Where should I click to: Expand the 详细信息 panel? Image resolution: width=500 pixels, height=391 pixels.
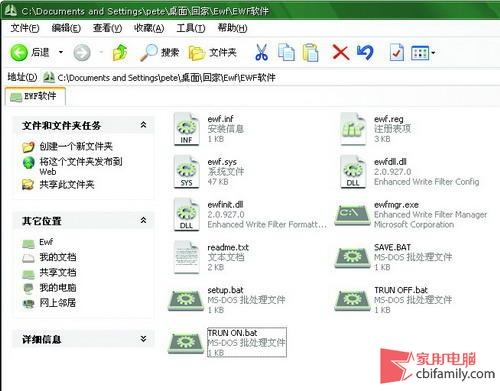[x=143, y=339]
